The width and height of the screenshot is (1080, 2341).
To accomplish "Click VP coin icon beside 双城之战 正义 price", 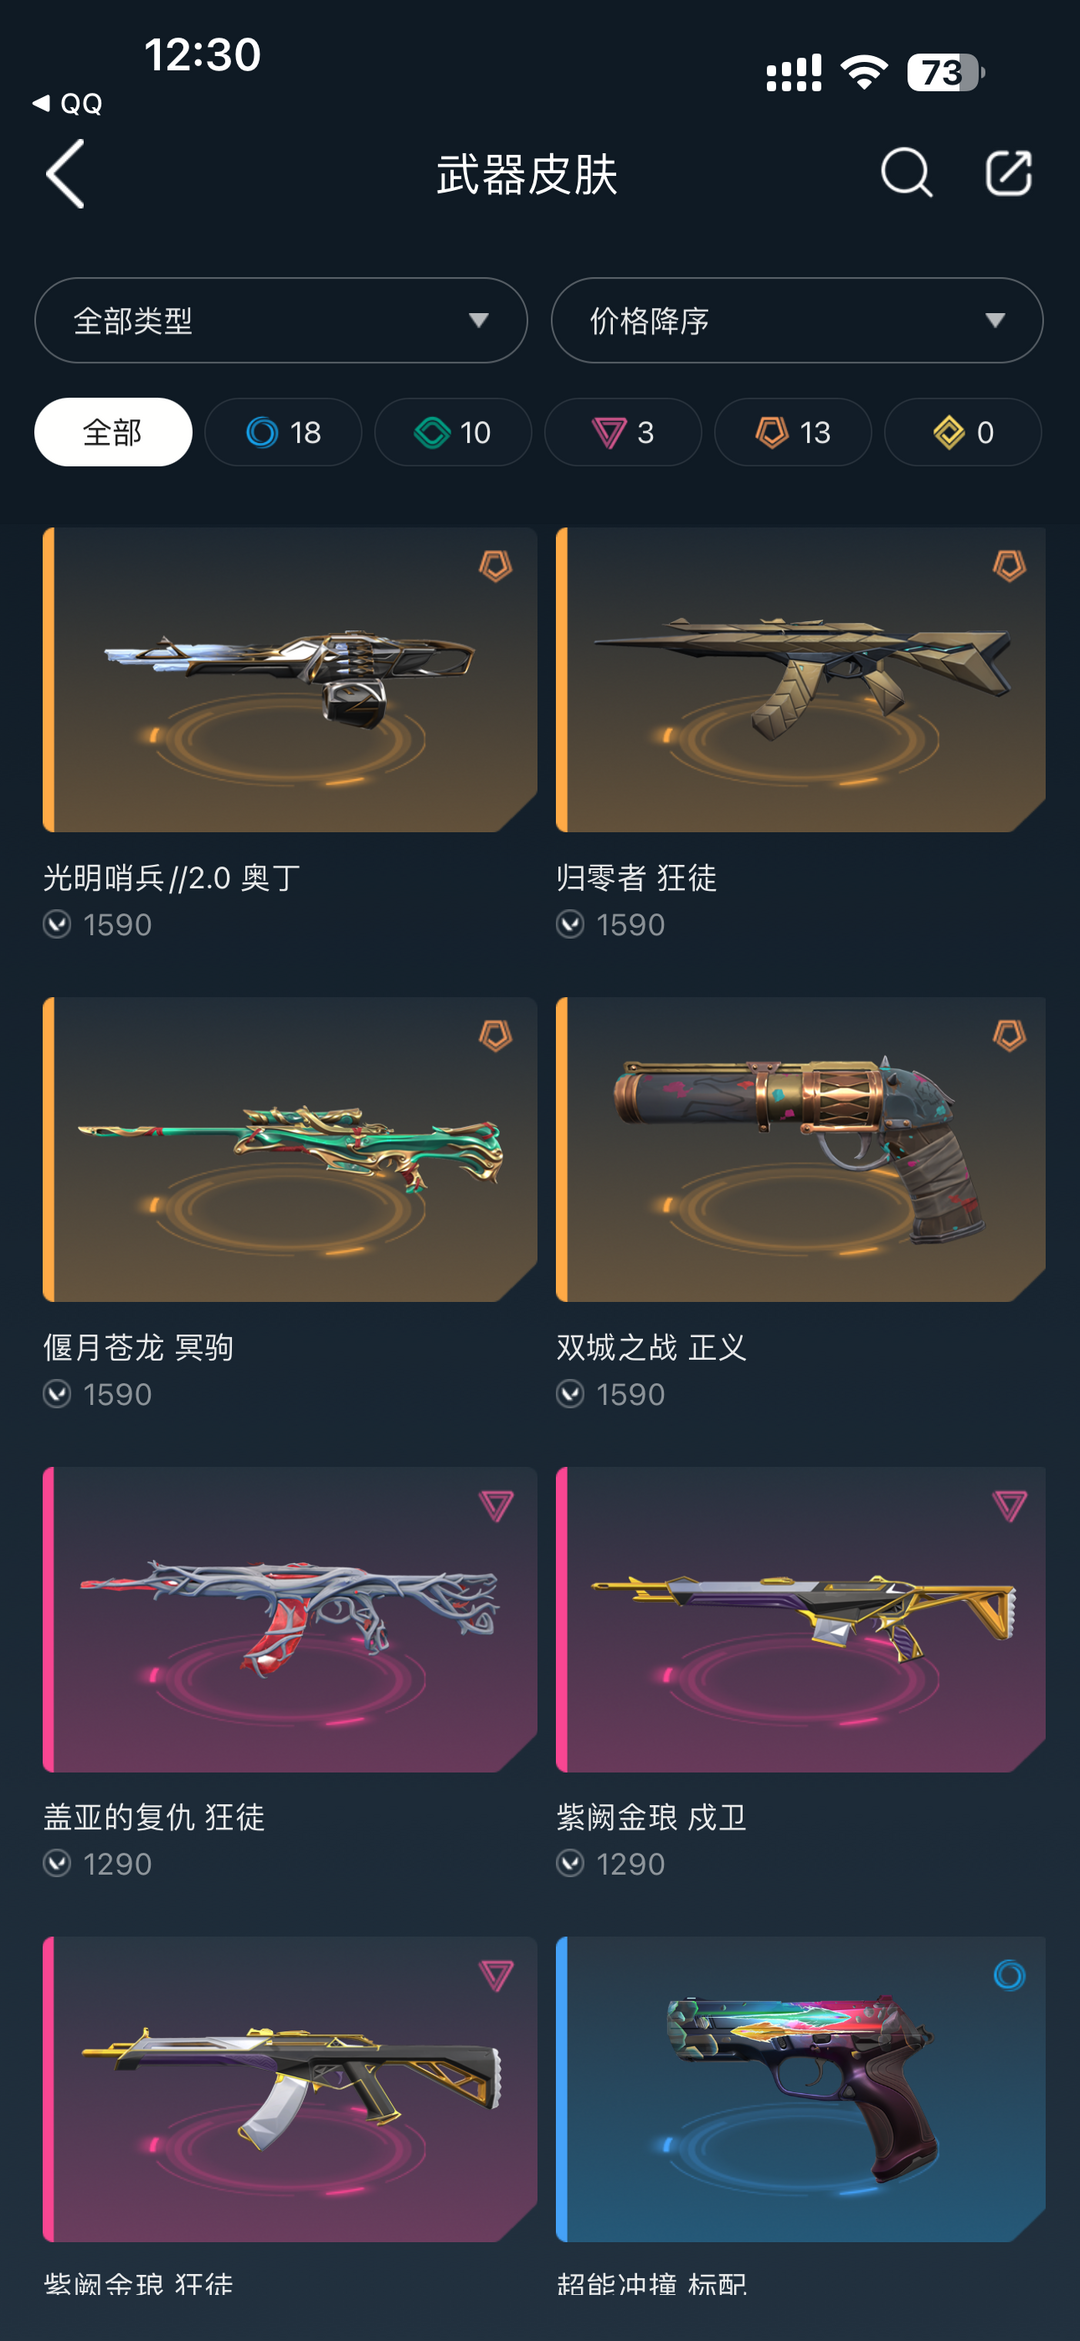I will coord(570,1394).
